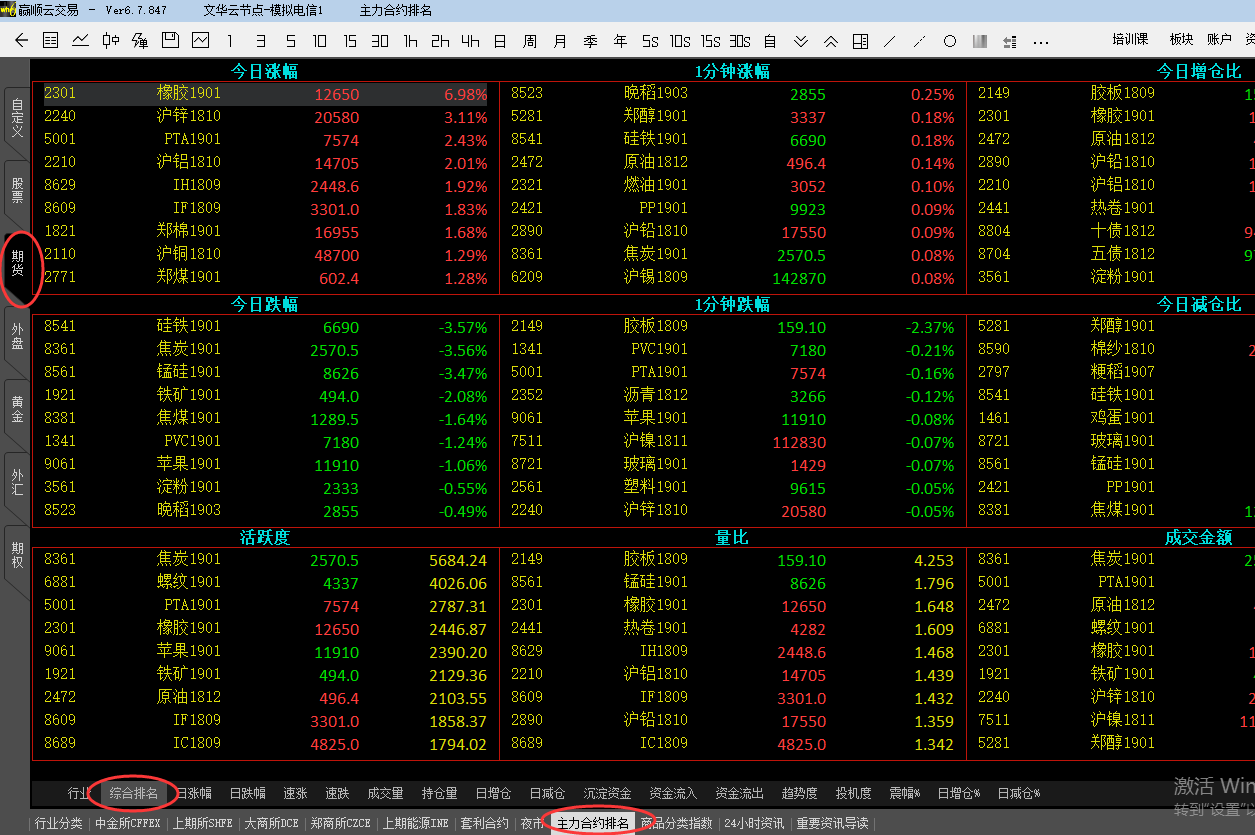Open the 24小时资讯 link
Viewport: 1255px width, 835px height.
pos(753,824)
